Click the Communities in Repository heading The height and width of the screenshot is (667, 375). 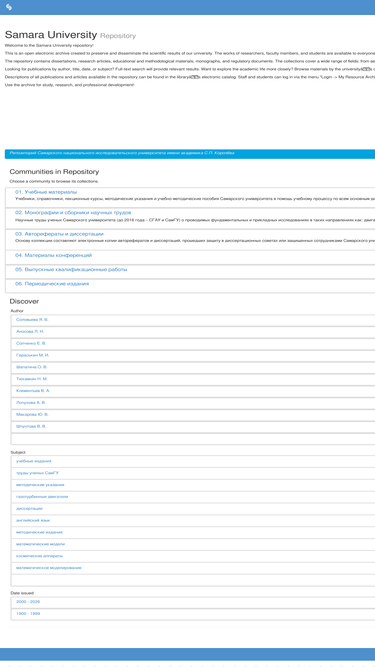click(54, 172)
